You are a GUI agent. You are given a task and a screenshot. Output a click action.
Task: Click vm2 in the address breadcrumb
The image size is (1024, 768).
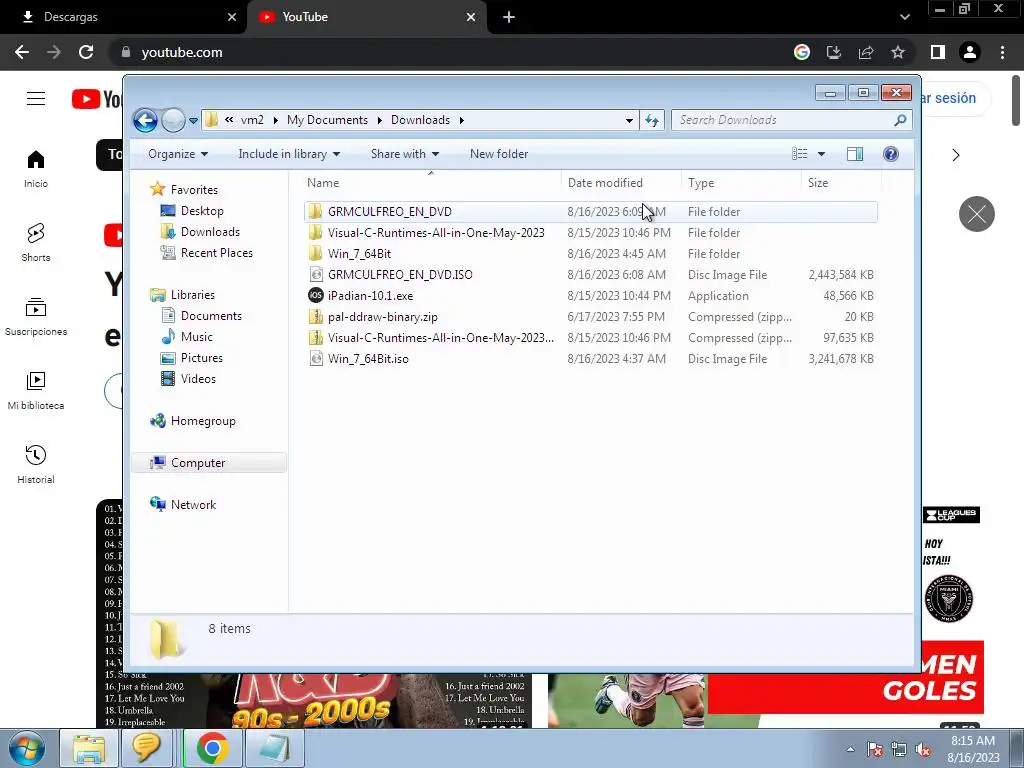pyautogui.click(x=252, y=120)
